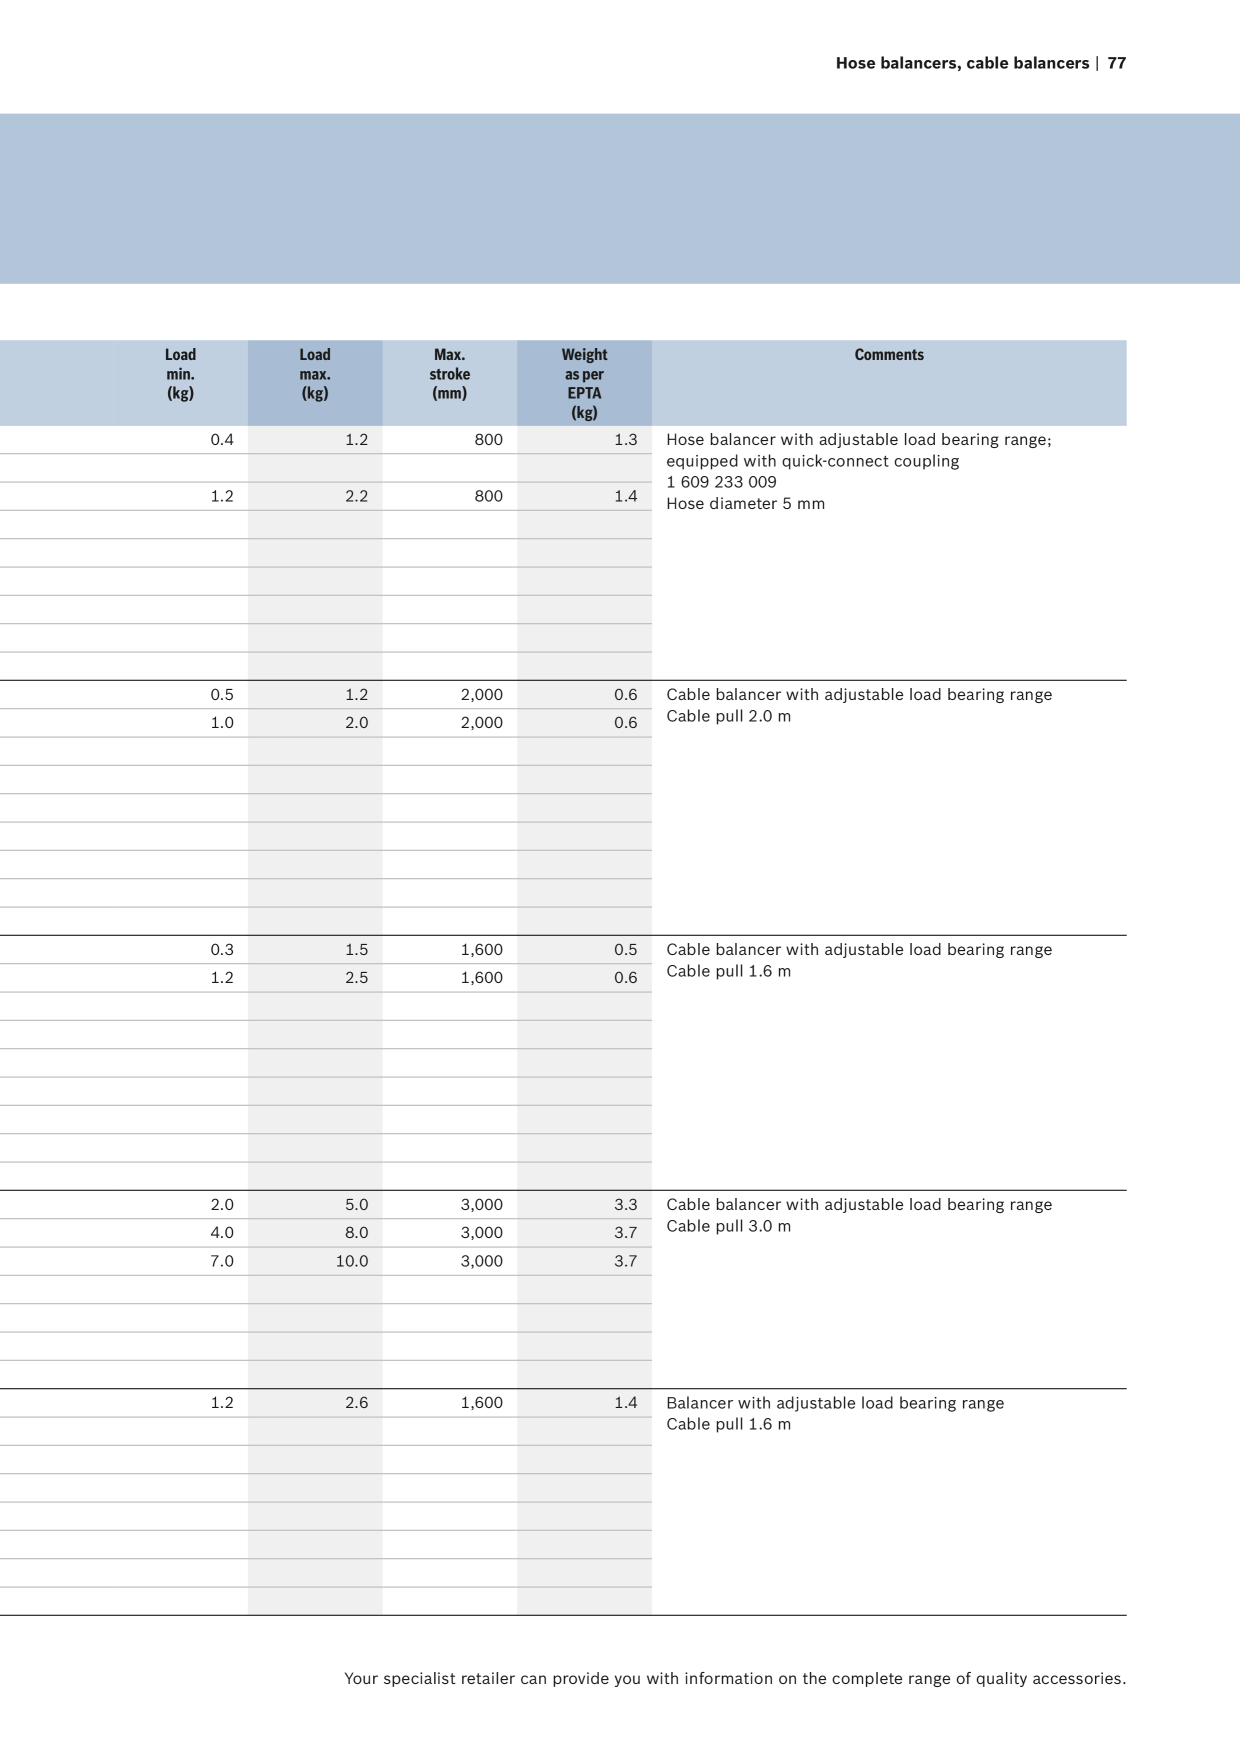Select the 'Load min. (kg)' column header
Viewport: 1240px width, 1754px height.
click(x=180, y=374)
